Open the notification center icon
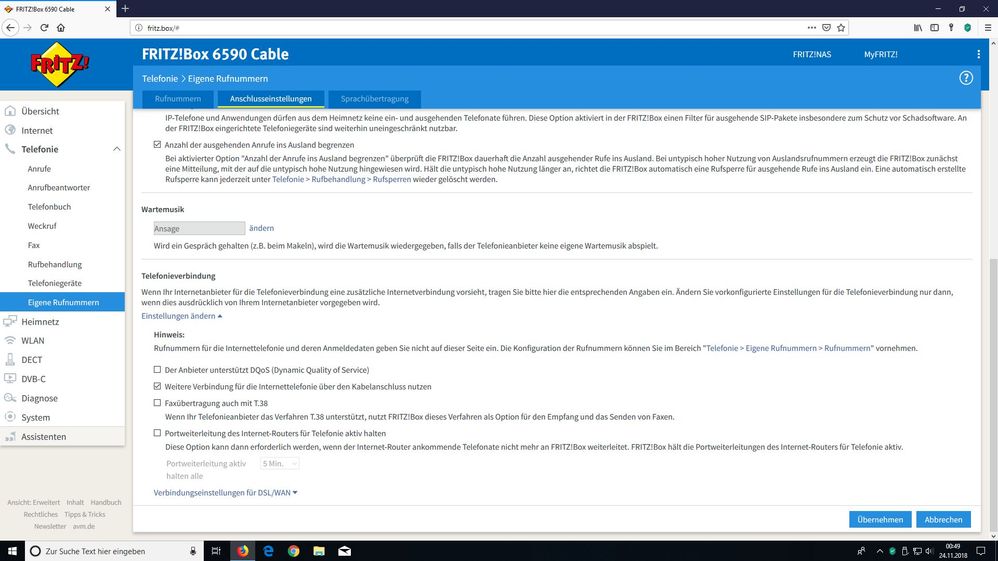Screen dimensions: 998x561 [x=981, y=551]
